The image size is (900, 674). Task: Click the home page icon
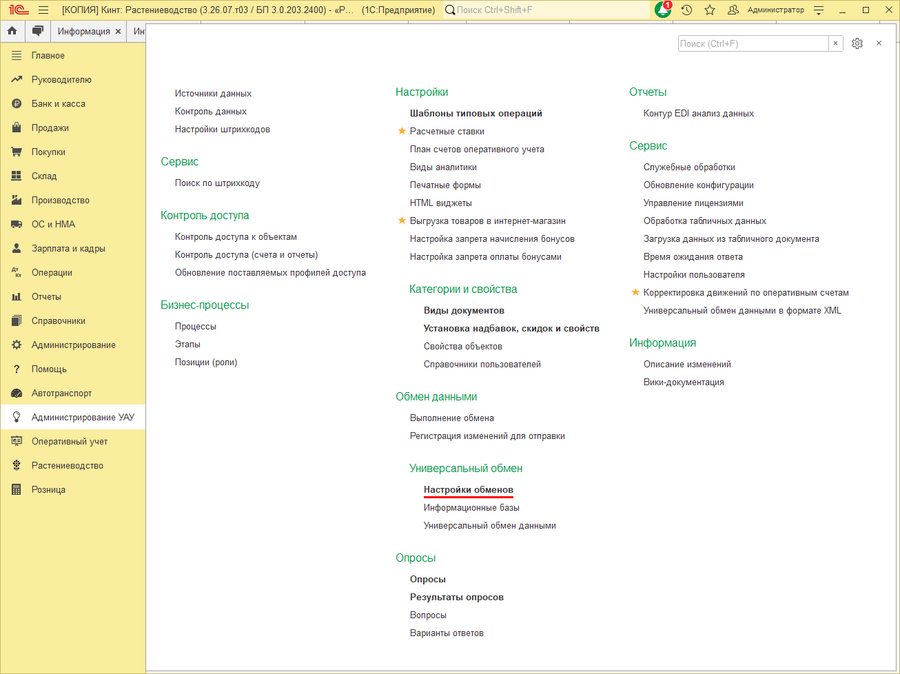pyautogui.click(x=12, y=31)
